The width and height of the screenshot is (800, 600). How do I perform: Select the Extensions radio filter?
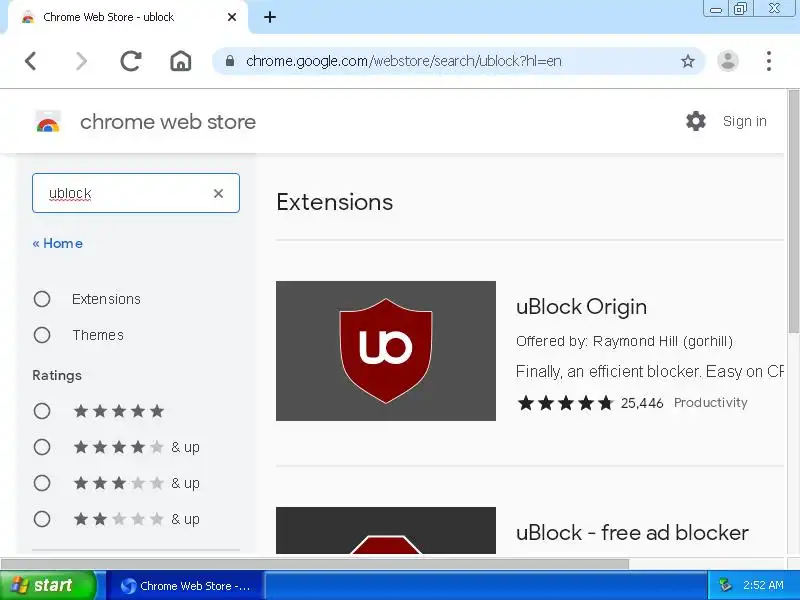click(42, 299)
